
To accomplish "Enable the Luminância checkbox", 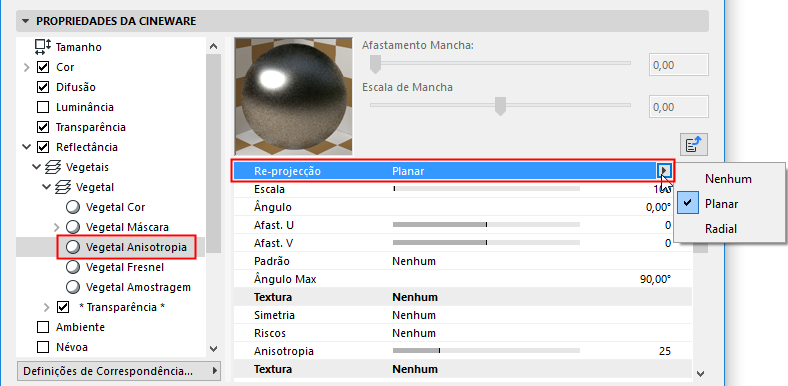I will coord(43,107).
